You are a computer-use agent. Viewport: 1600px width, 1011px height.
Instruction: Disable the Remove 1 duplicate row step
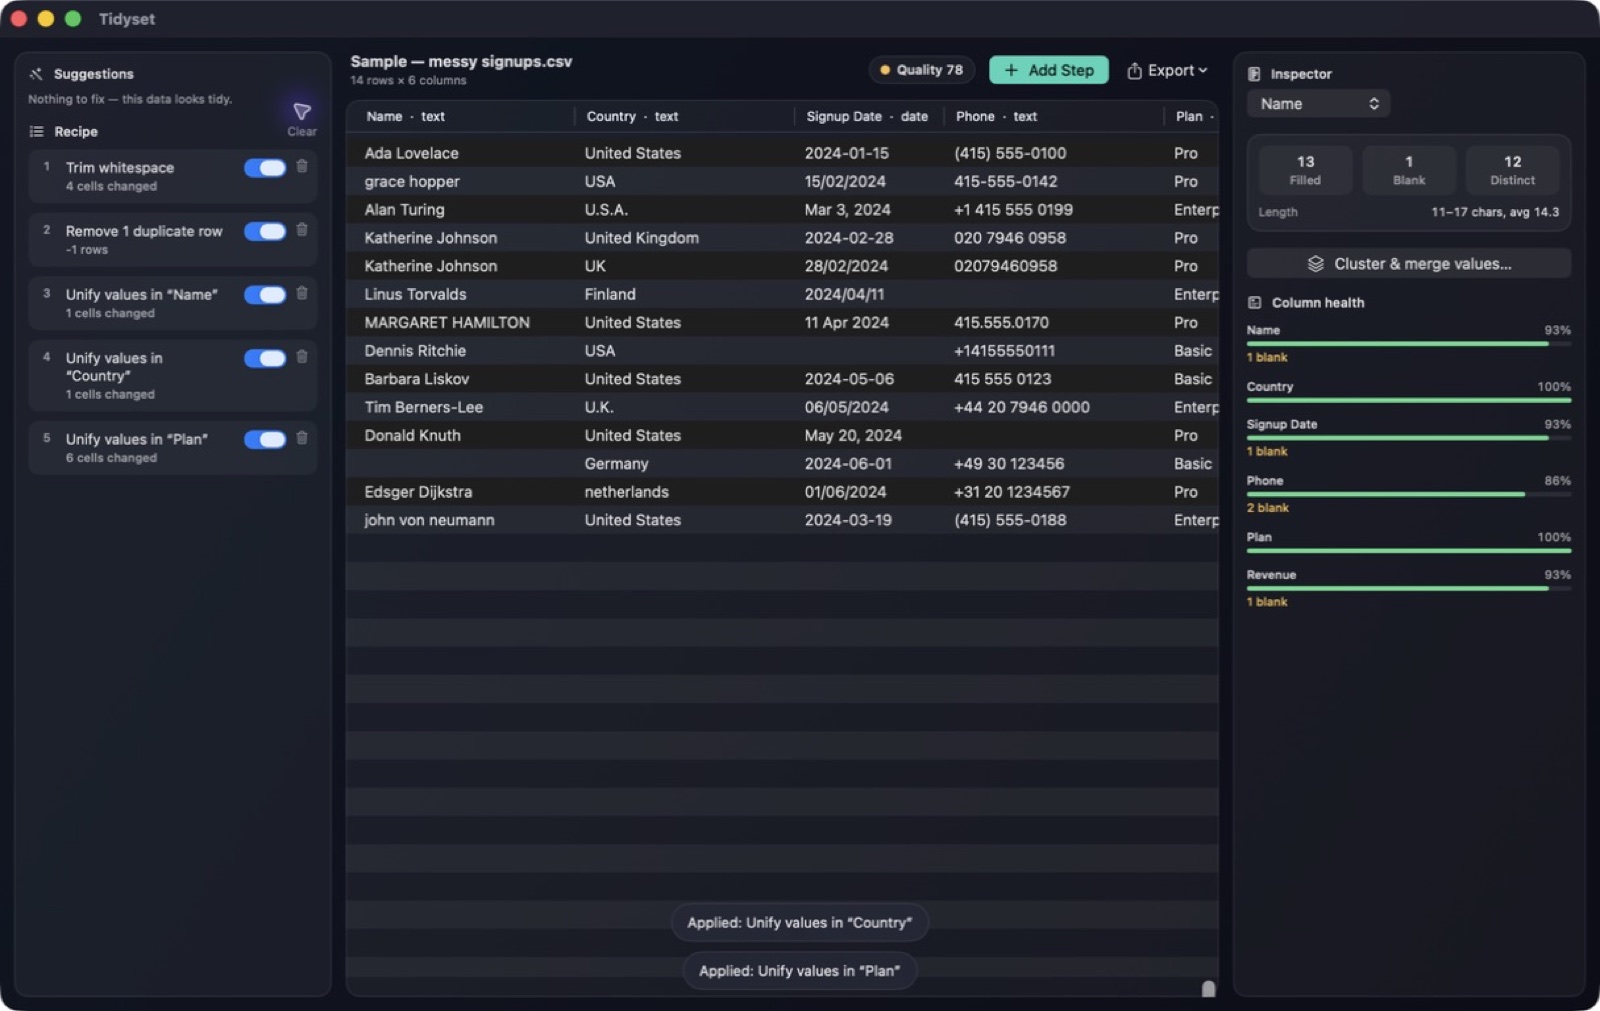point(265,231)
